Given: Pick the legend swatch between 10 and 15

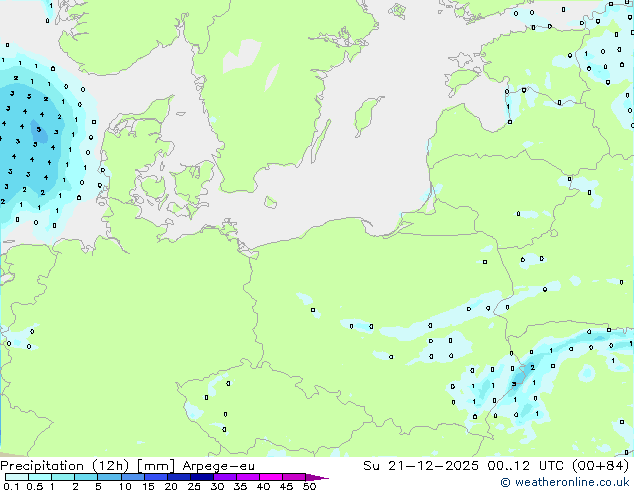Looking at the screenshot, I should click(132, 477).
